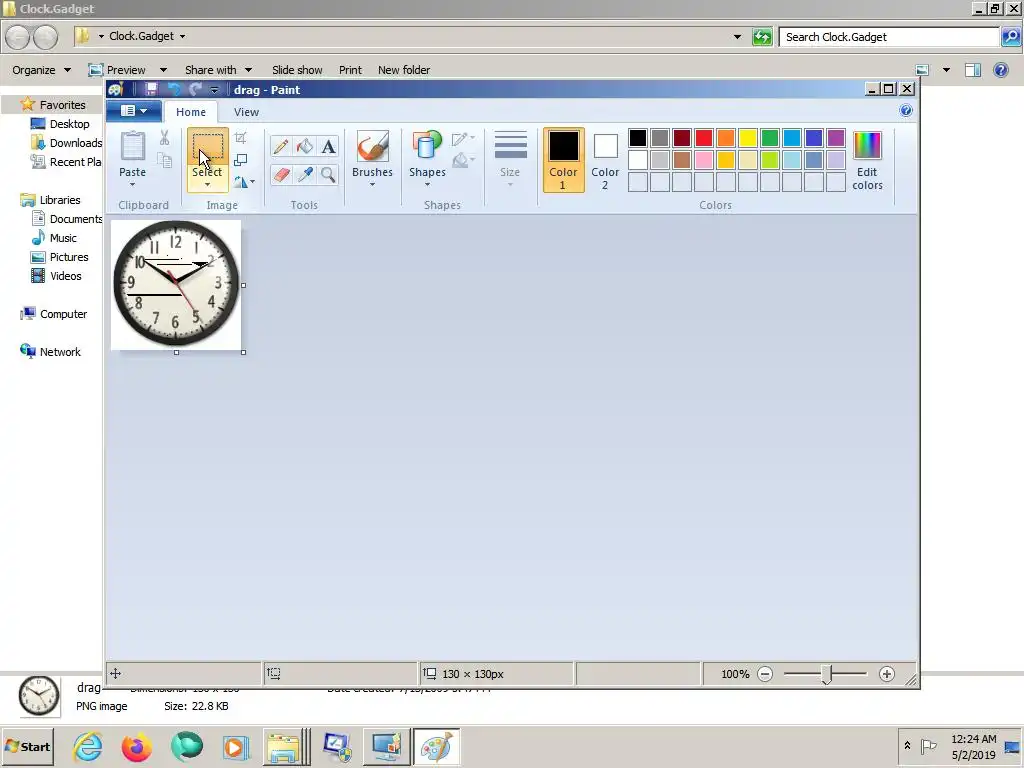Expand the Select options arrow
Viewport: 1024px width, 768px height.
(x=208, y=185)
